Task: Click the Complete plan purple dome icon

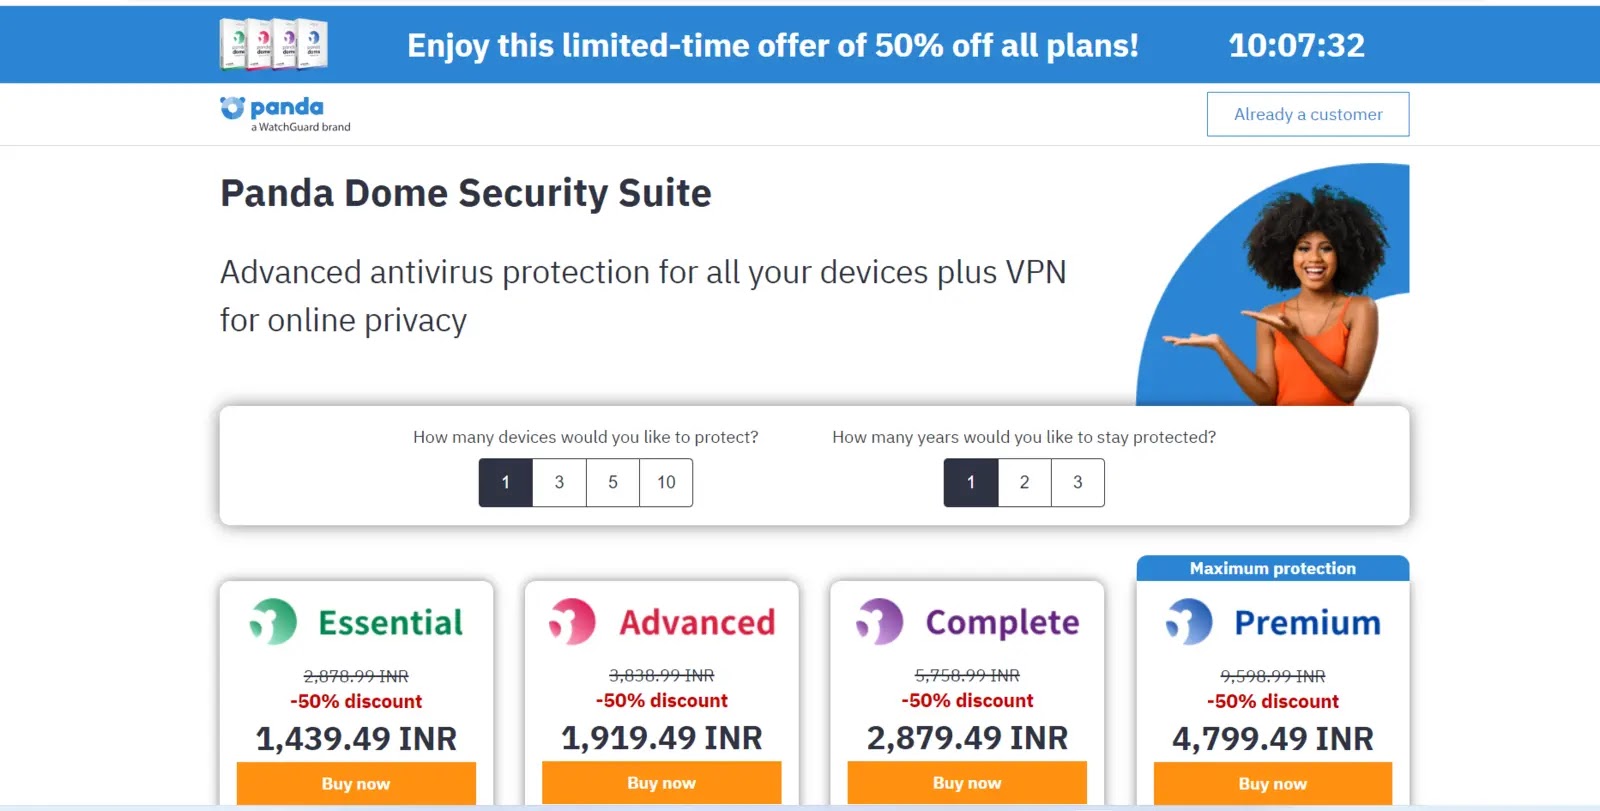Action: pyautogui.click(x=879, y=622)
